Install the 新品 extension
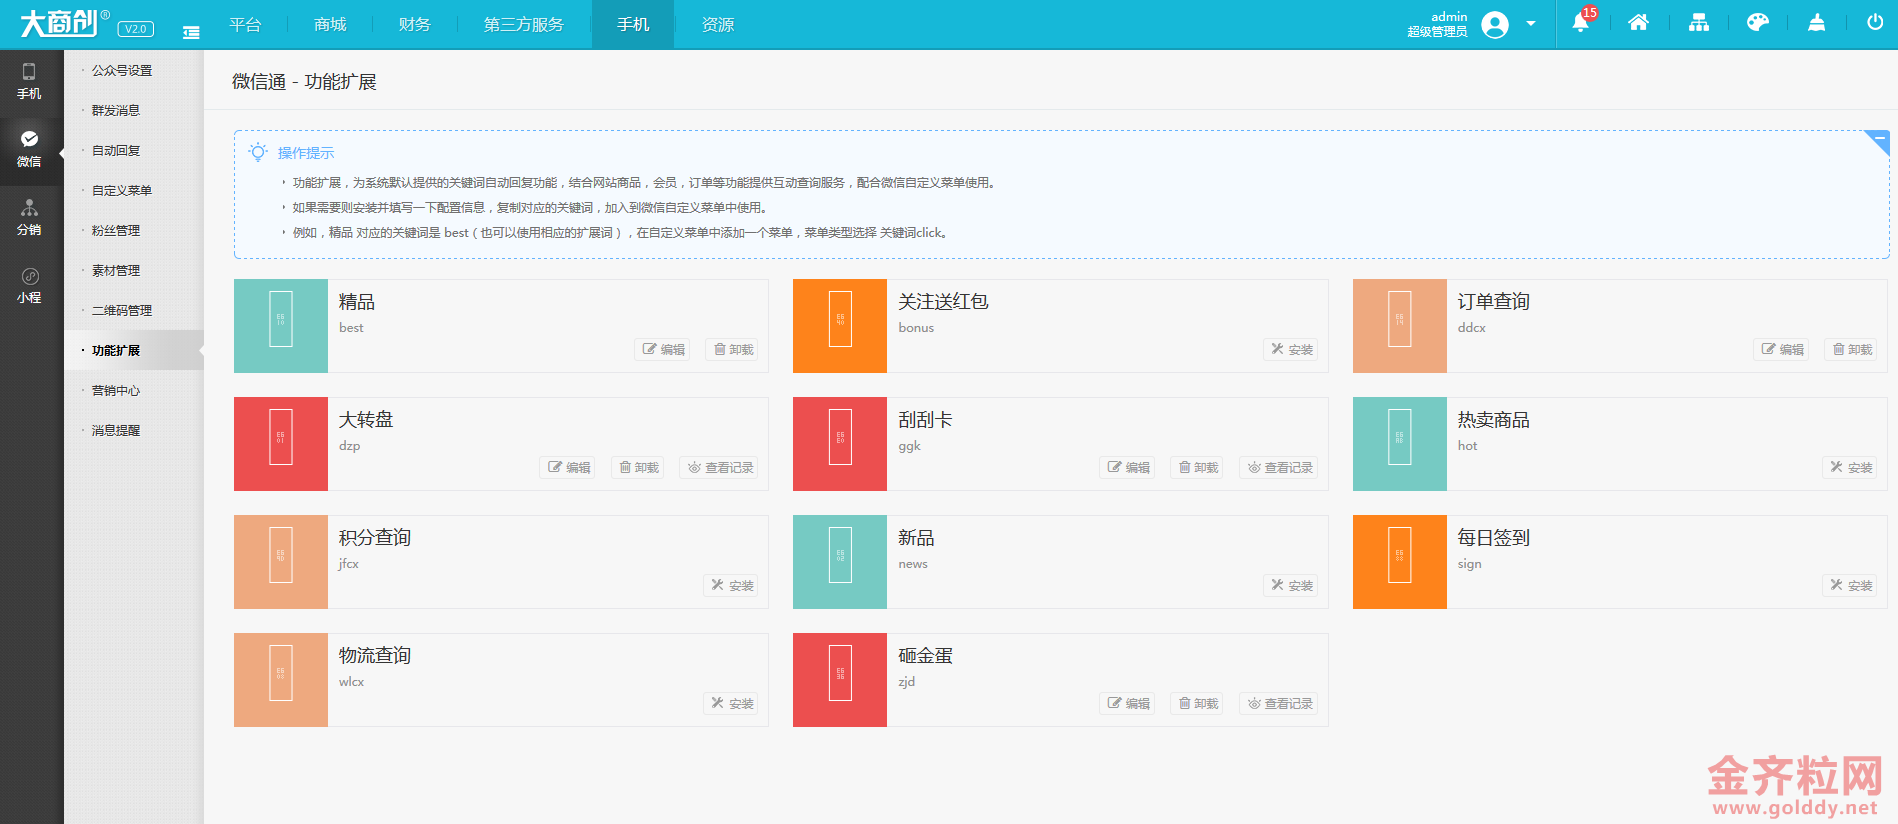Screen dimensions: 1898x824 (1292, 585)
